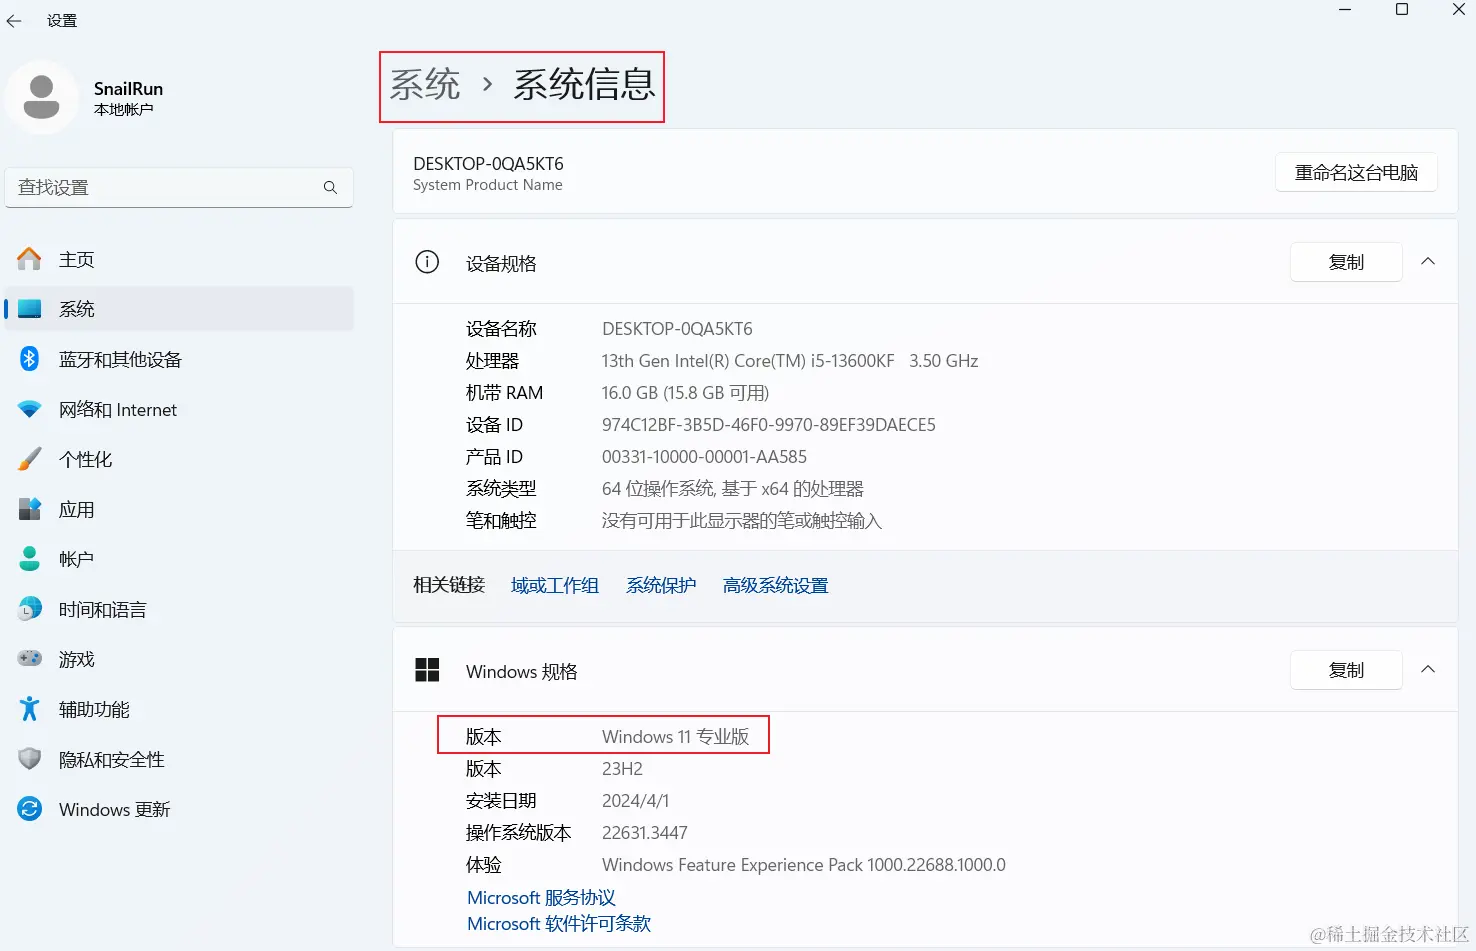
Task: Click the search magnifier icon
Action: (330, 187)
